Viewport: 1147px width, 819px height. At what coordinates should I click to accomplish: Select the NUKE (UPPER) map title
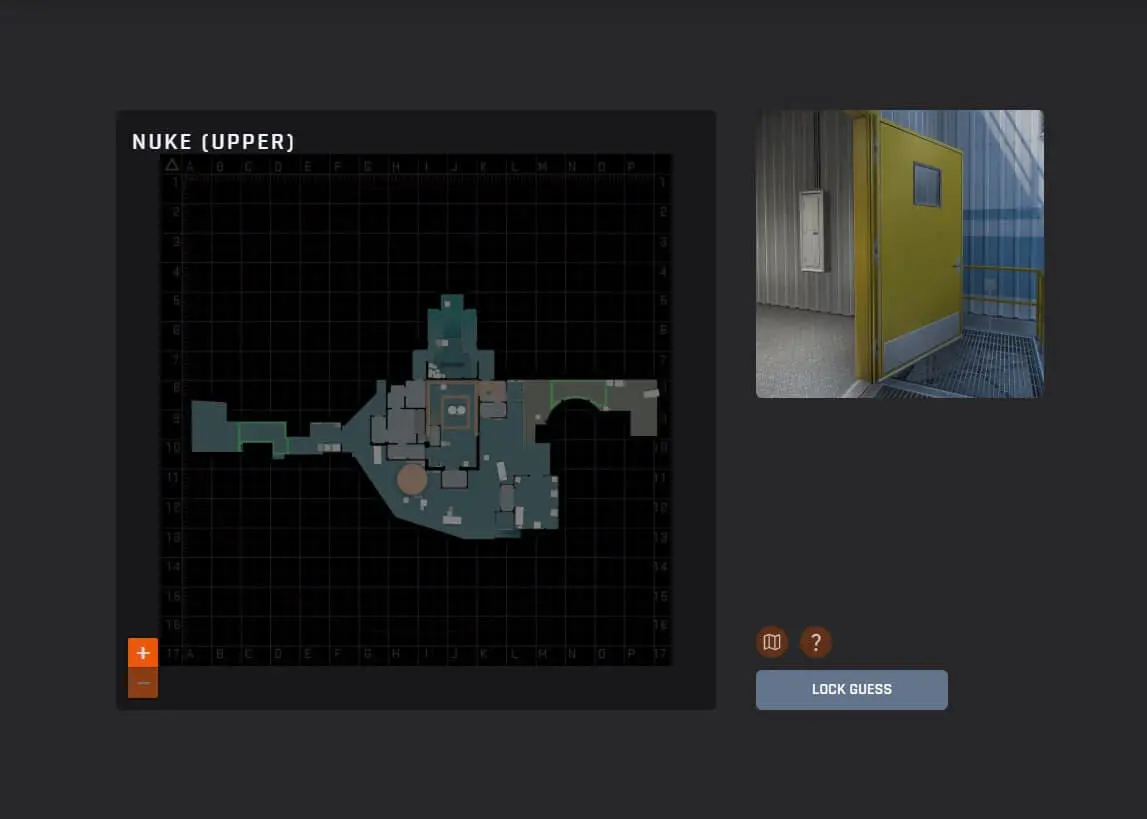click(x=213, y=142)
